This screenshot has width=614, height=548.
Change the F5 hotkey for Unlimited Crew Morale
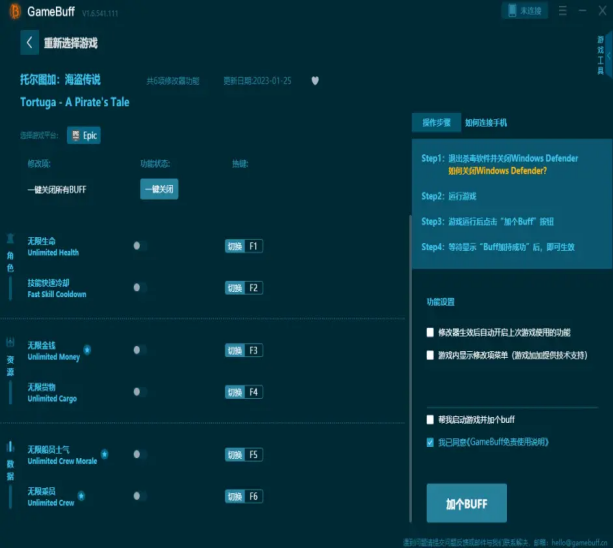[244, 454]
